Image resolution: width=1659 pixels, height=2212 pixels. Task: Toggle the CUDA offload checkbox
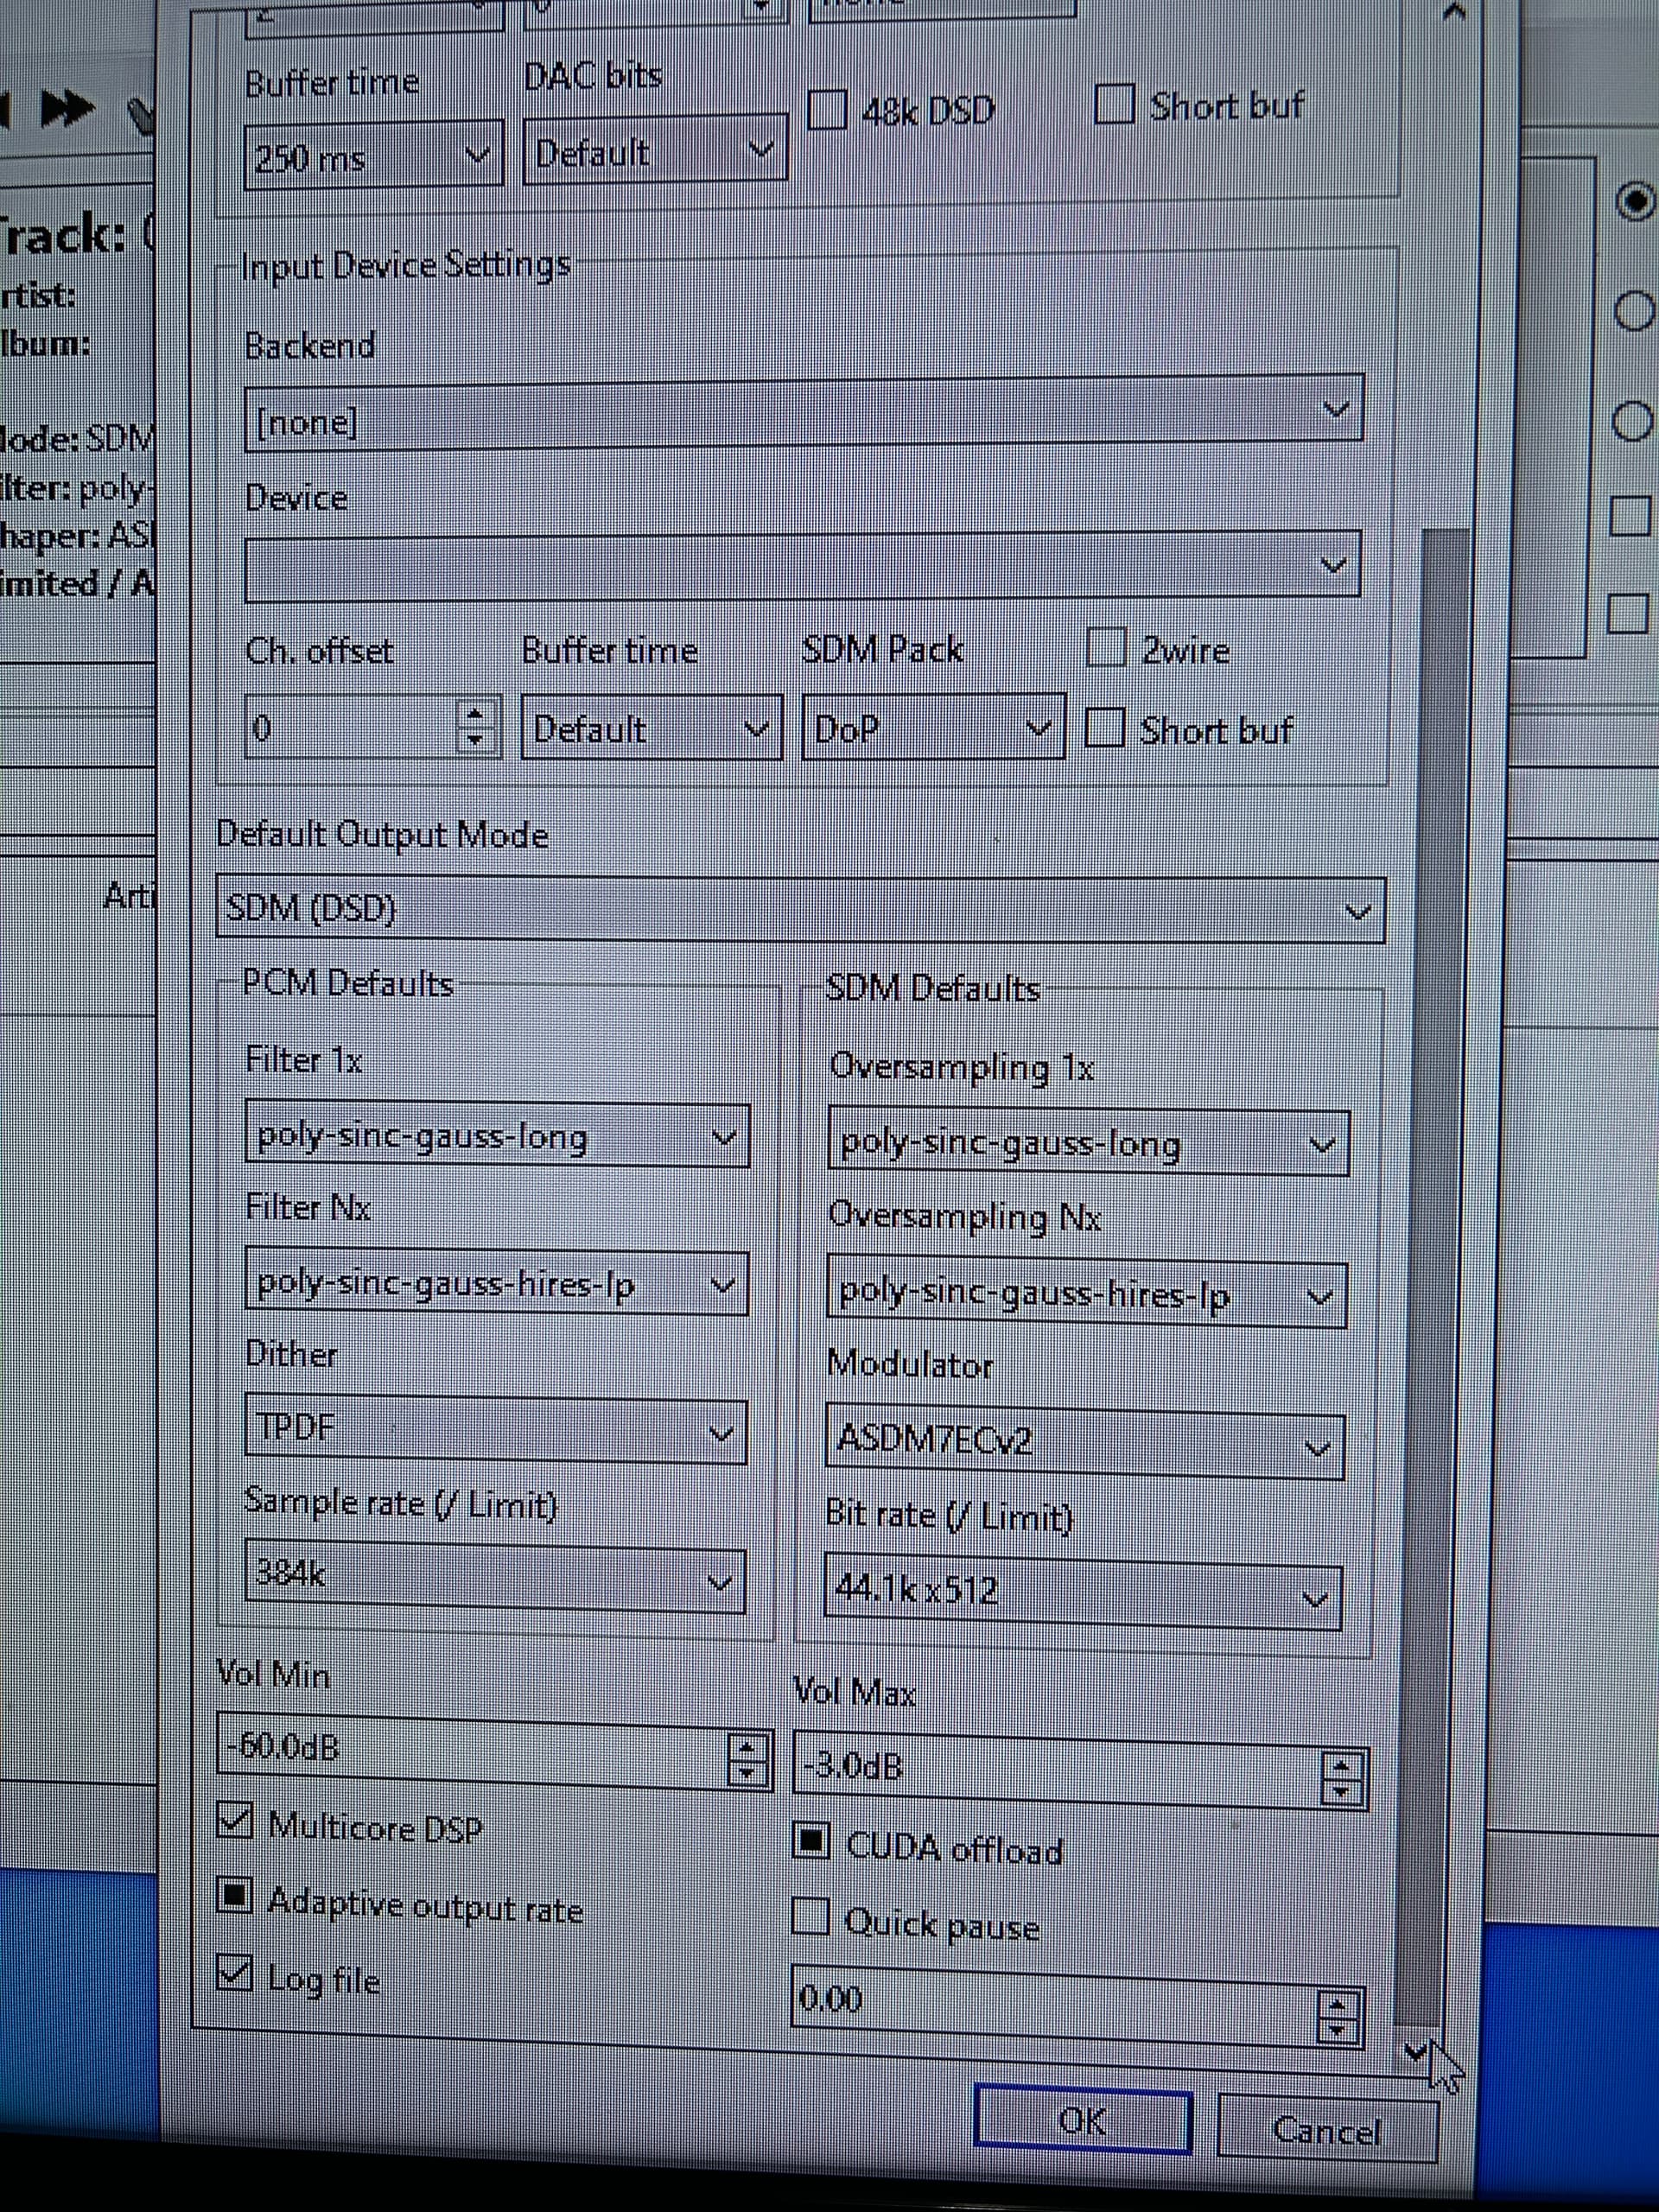tap(811, 1841)
